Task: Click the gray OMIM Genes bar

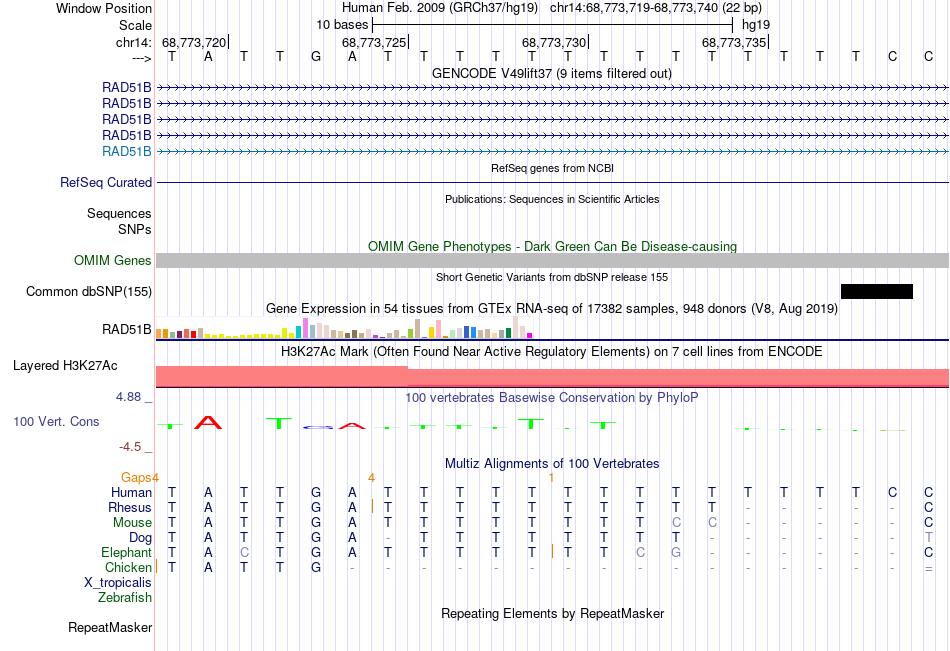Action: coord(552,261)
